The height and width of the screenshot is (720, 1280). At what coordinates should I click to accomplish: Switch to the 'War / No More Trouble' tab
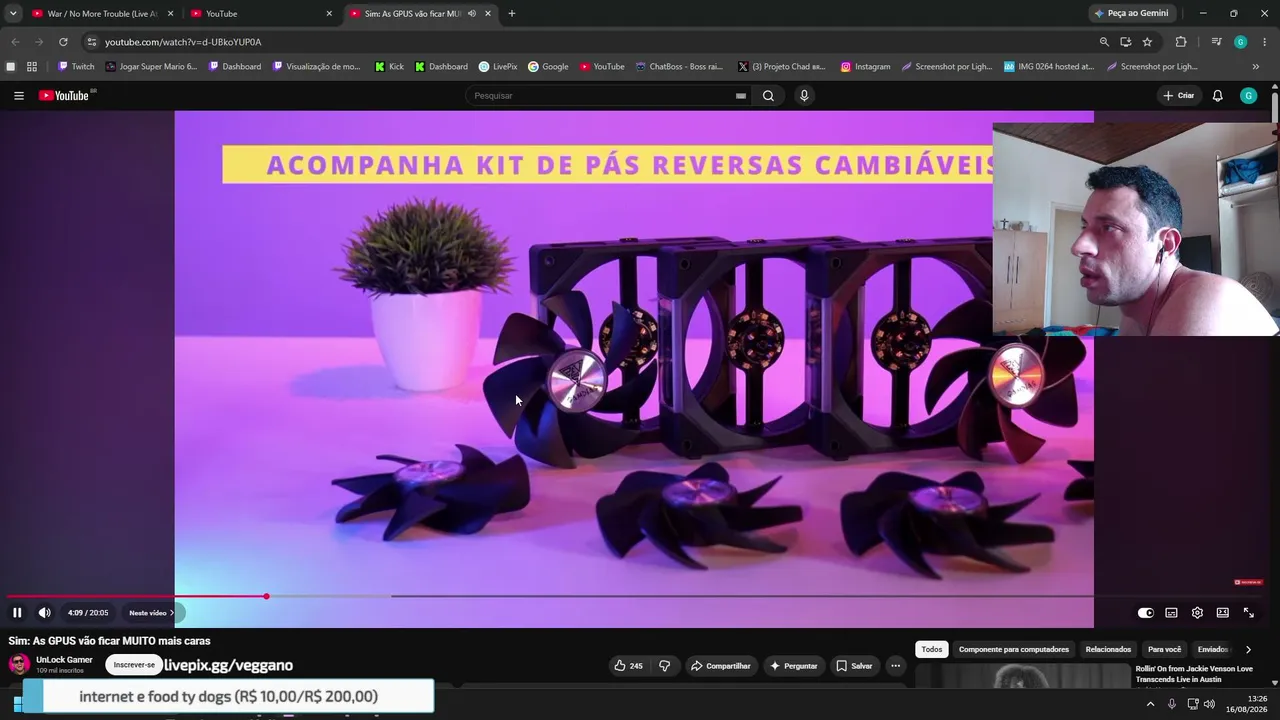coord(103,14)
